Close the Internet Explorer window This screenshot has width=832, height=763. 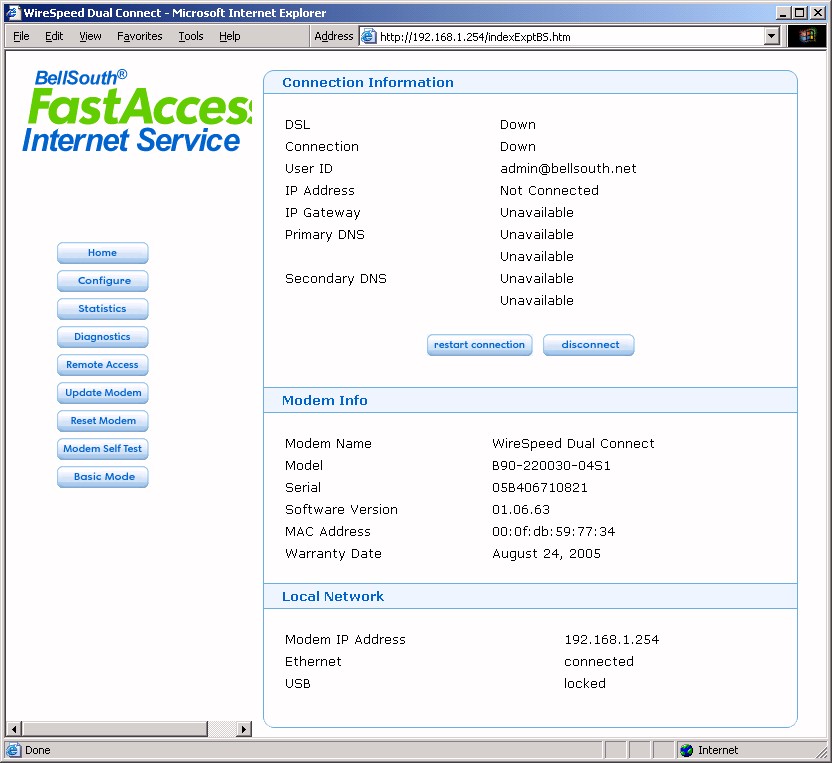click(x=818, y=13)
